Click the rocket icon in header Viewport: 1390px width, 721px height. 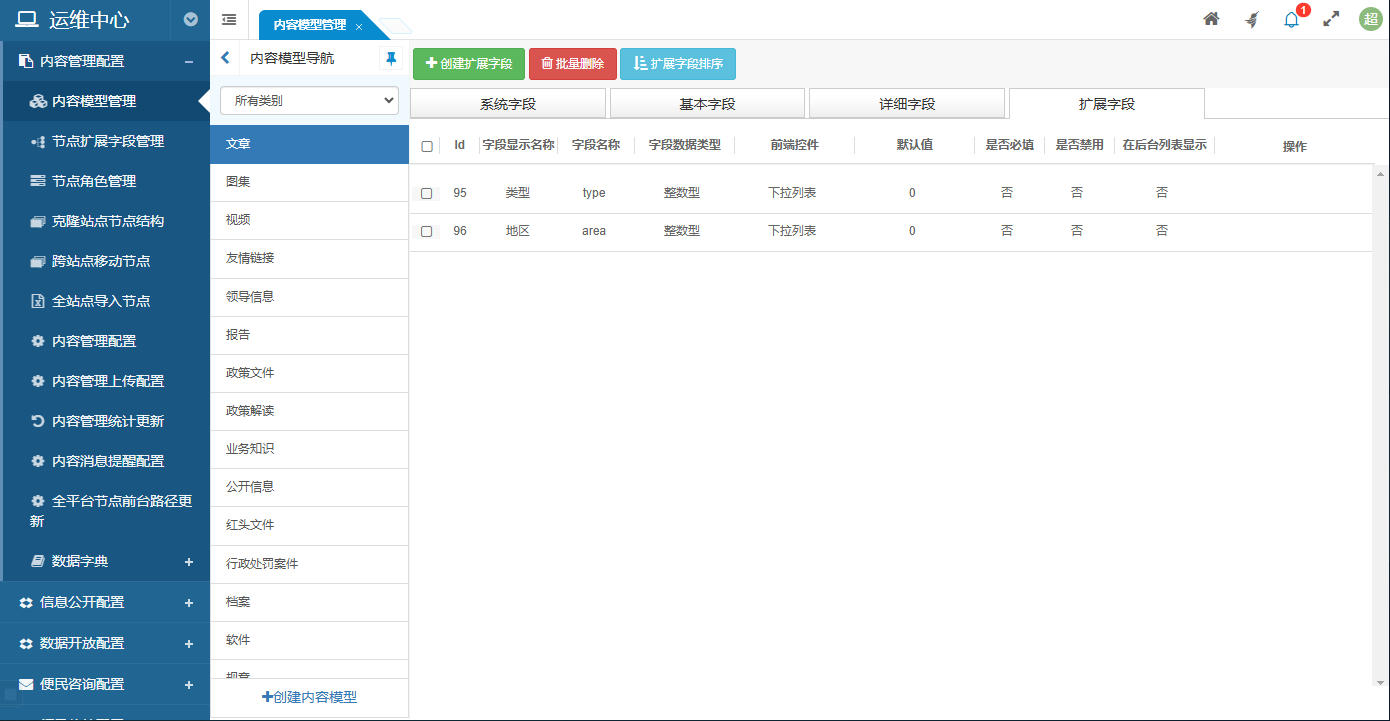(1252, 19)
